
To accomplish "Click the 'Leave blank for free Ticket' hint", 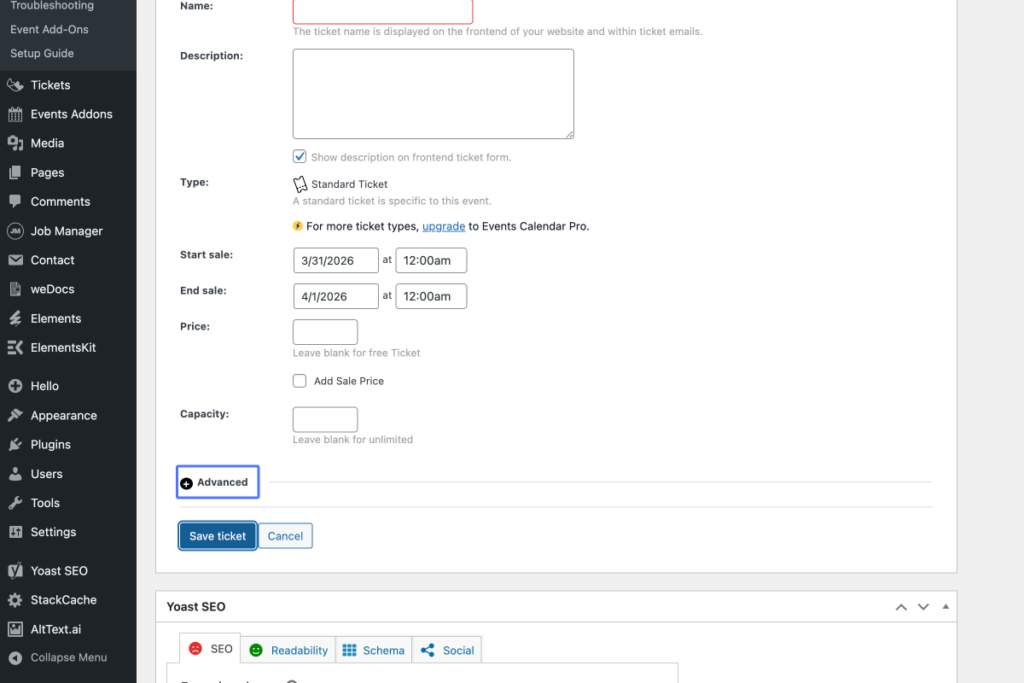I will (357, 353).
